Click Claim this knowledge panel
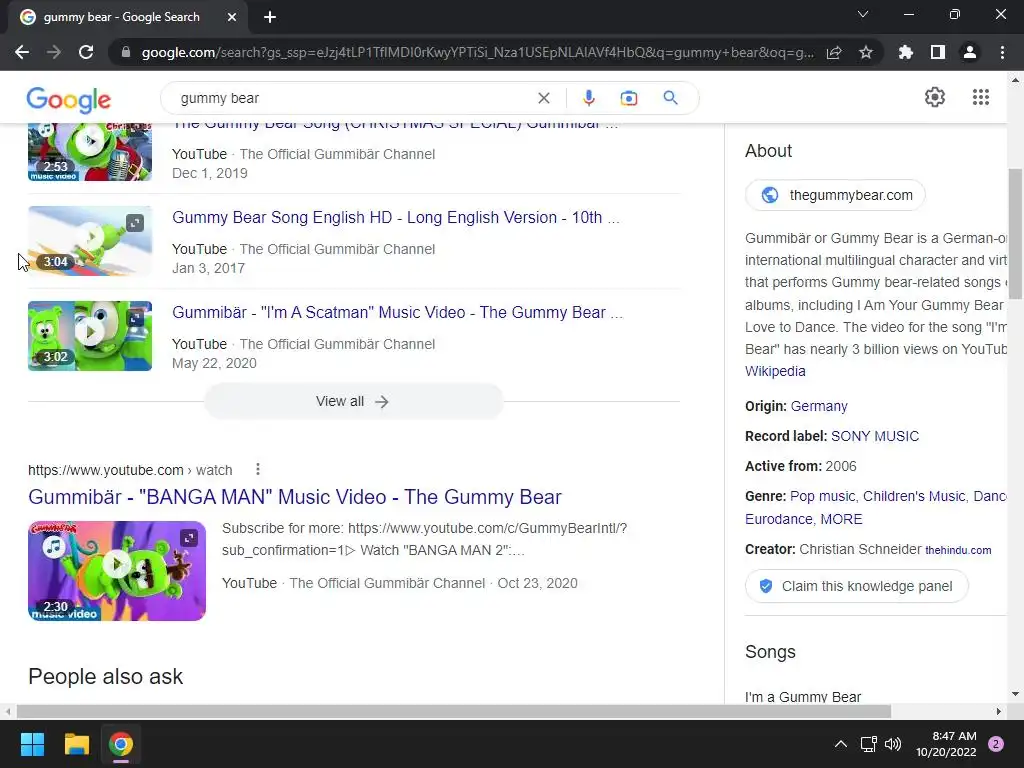Screen dimensions: 1024x768 (857, 586)
